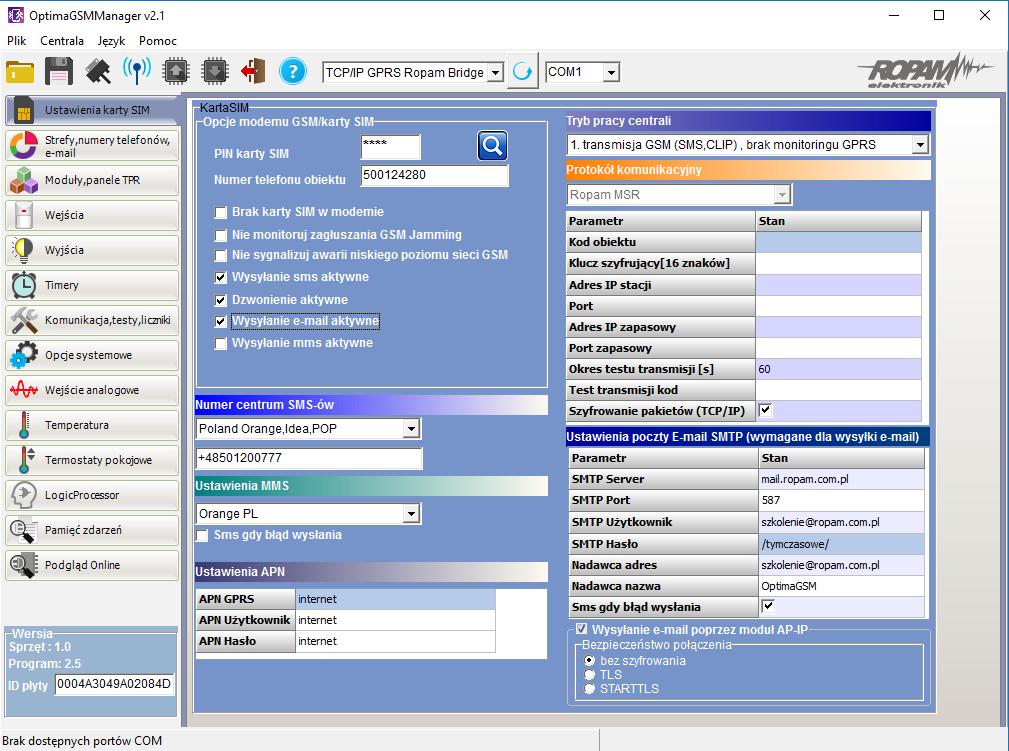Viewport: 1009px width, 751px height.
Task: Open the Ropam MSR protocol dropdown
Action: pos(782,194)
